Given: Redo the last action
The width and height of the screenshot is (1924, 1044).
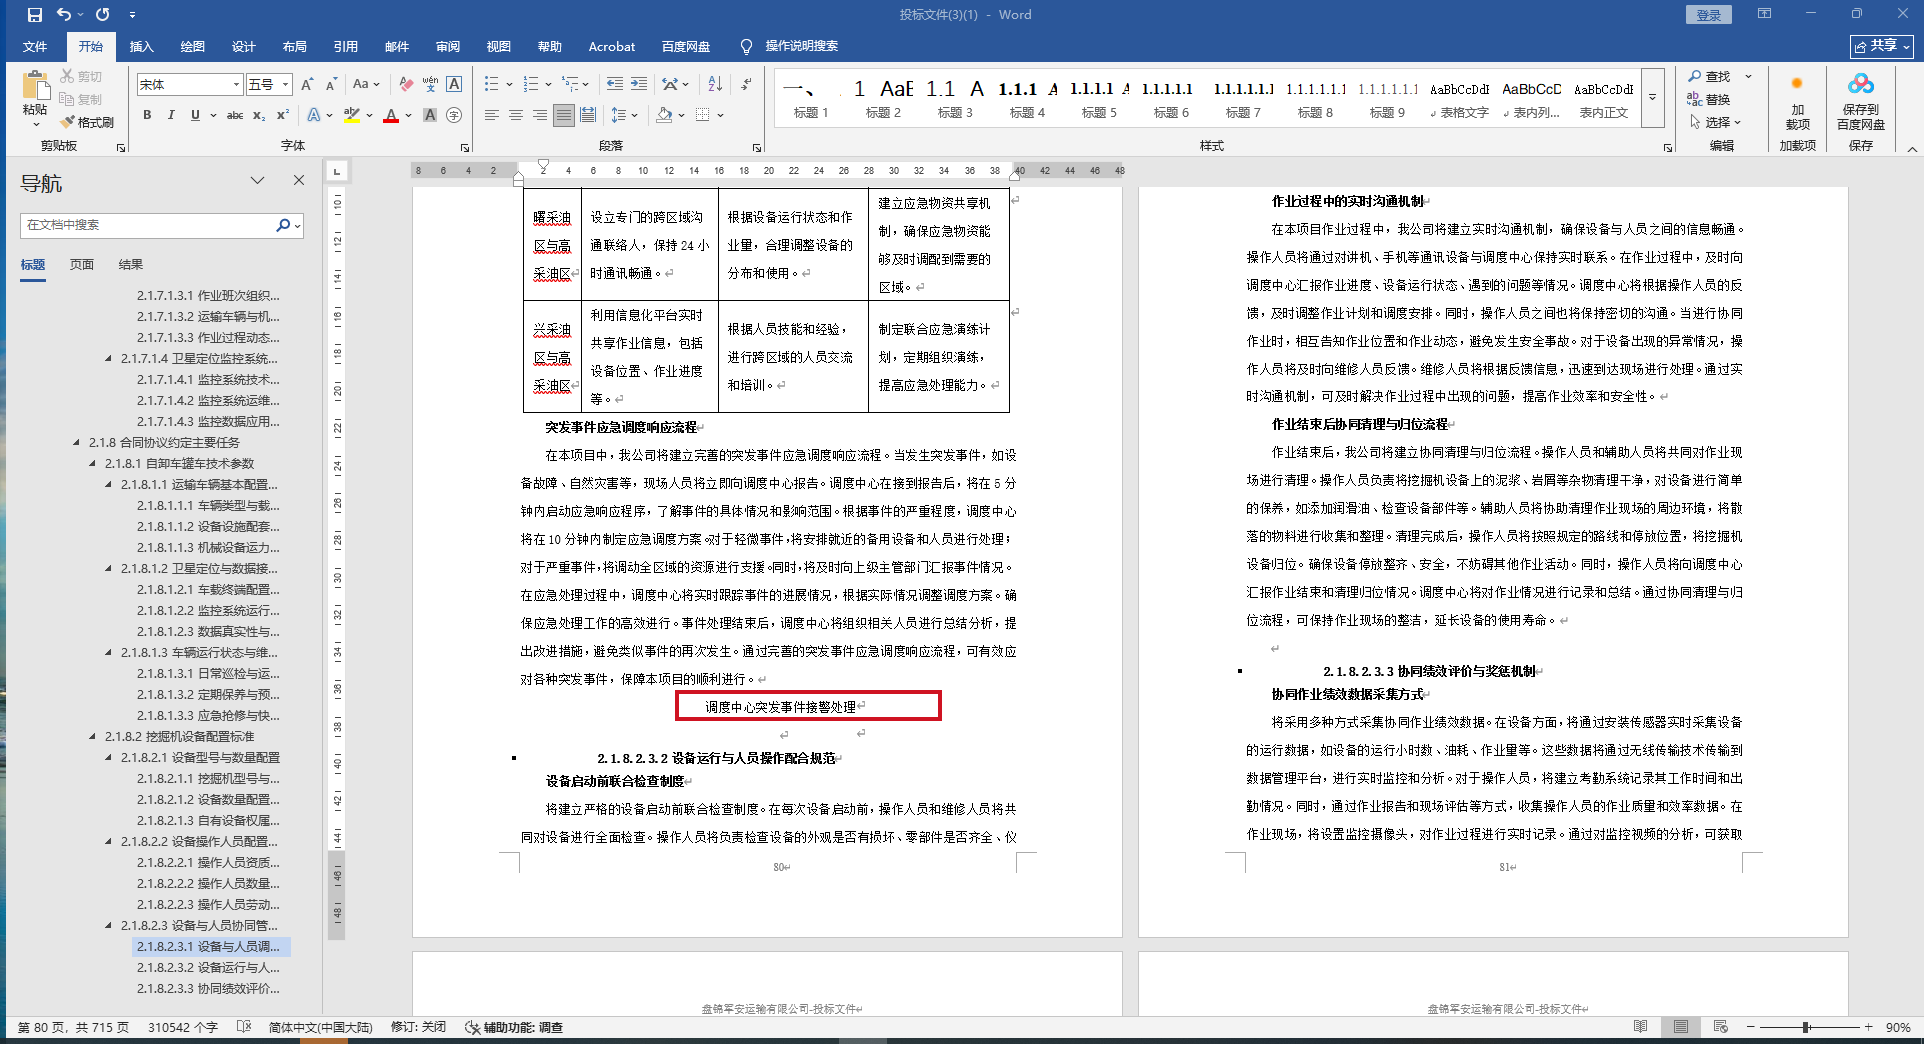Looking at the screenshot, I should tap(102, 15).
